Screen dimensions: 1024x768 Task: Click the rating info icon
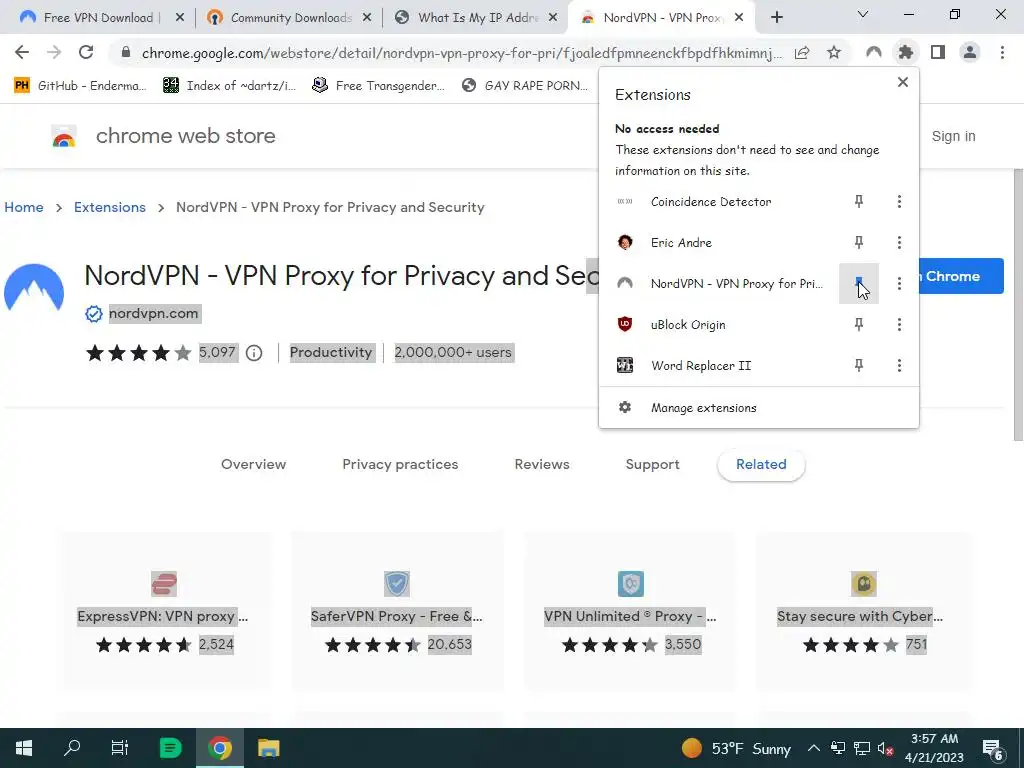[x=254, y=353]
